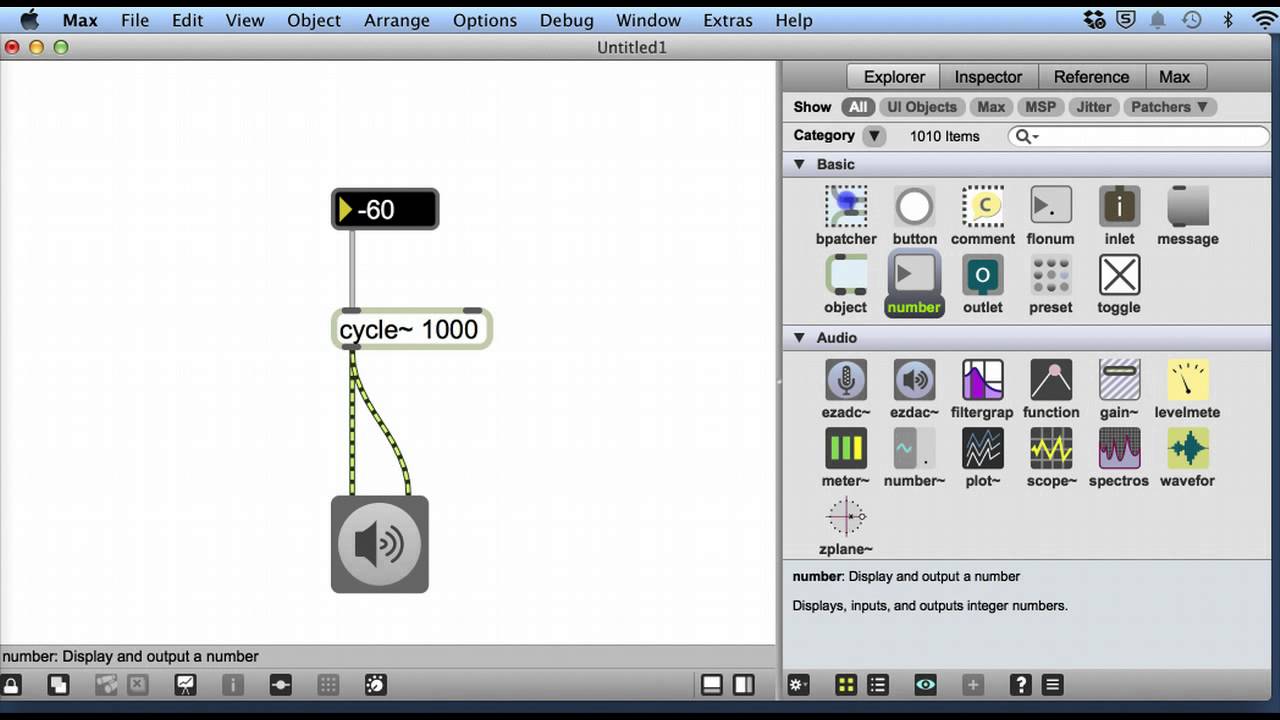Select the plot~ object icon

click(982, 448)
